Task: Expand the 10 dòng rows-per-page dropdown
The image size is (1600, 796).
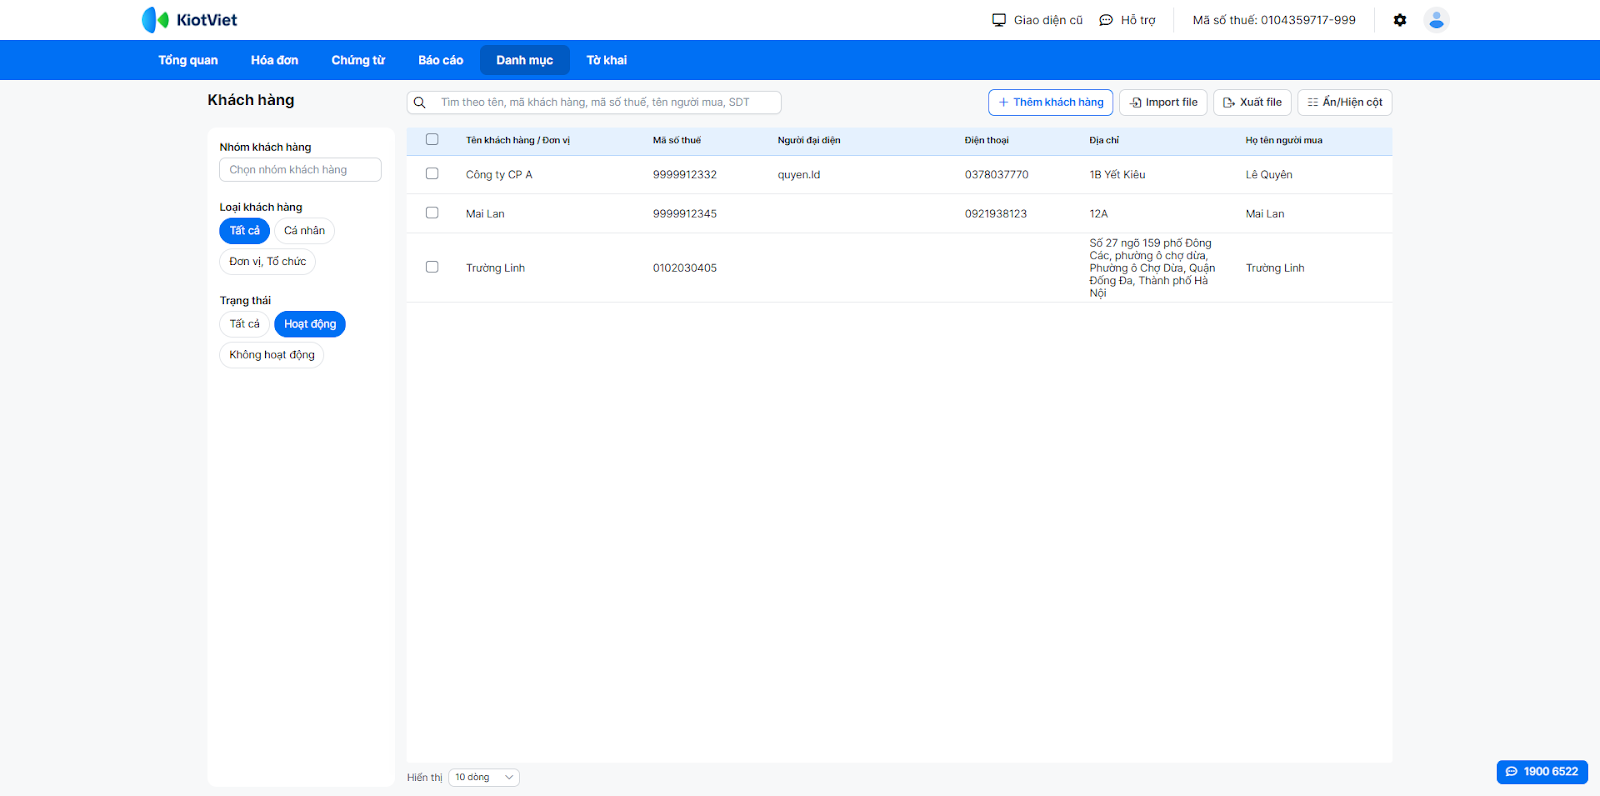Action: point(484,778)
